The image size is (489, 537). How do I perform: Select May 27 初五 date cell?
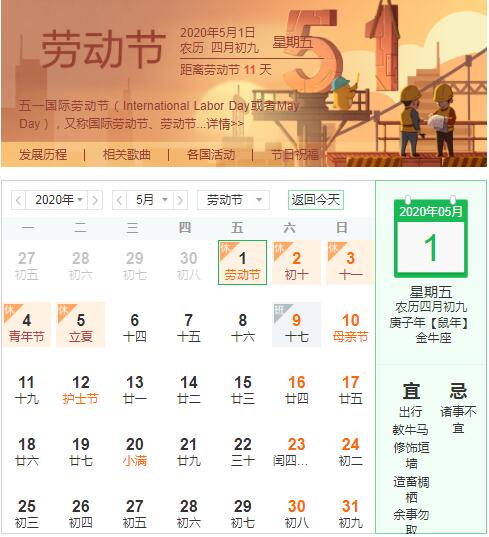[x=135, y=511]
